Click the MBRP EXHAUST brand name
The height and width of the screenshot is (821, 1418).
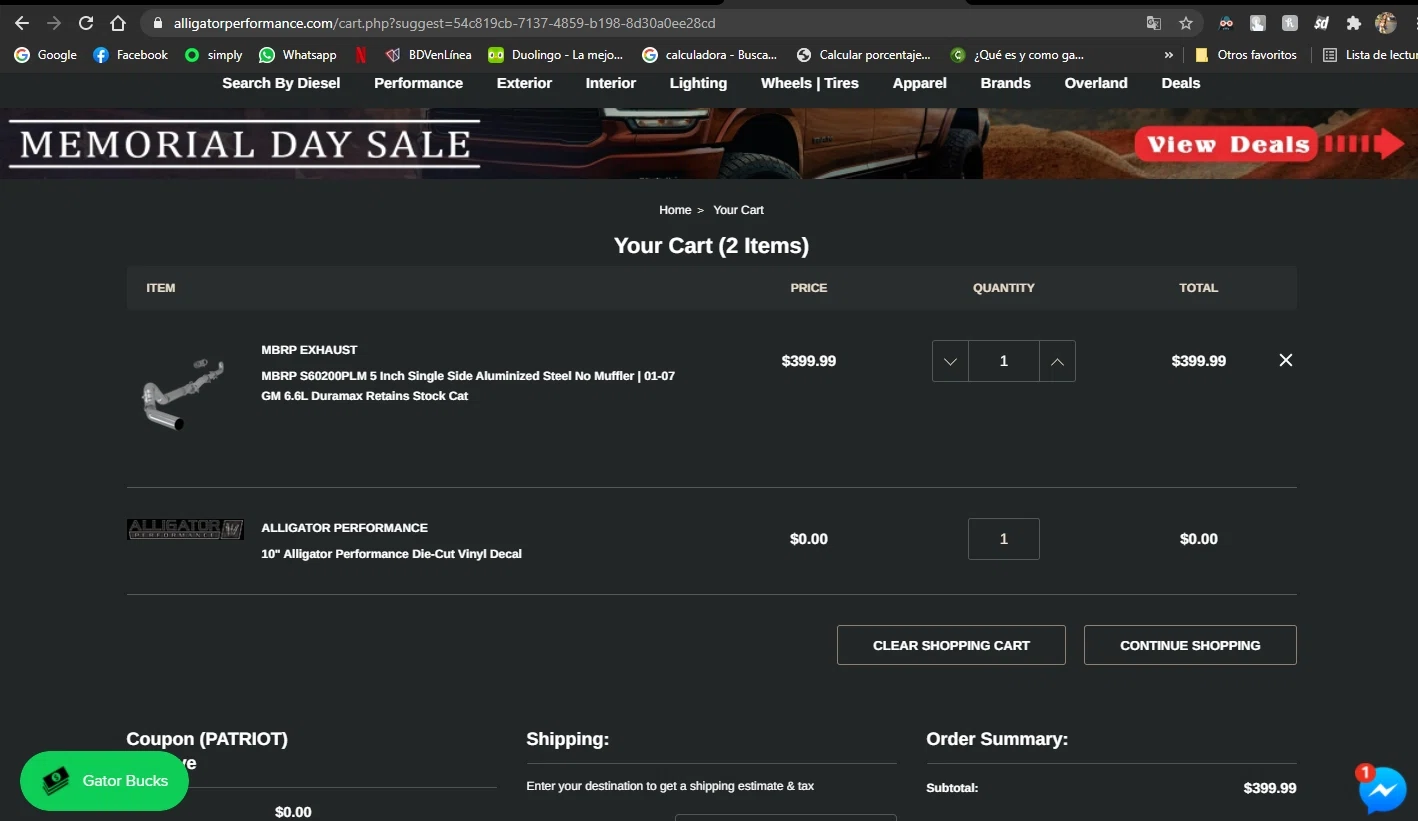pyautogui.click(x=309, y=350)
